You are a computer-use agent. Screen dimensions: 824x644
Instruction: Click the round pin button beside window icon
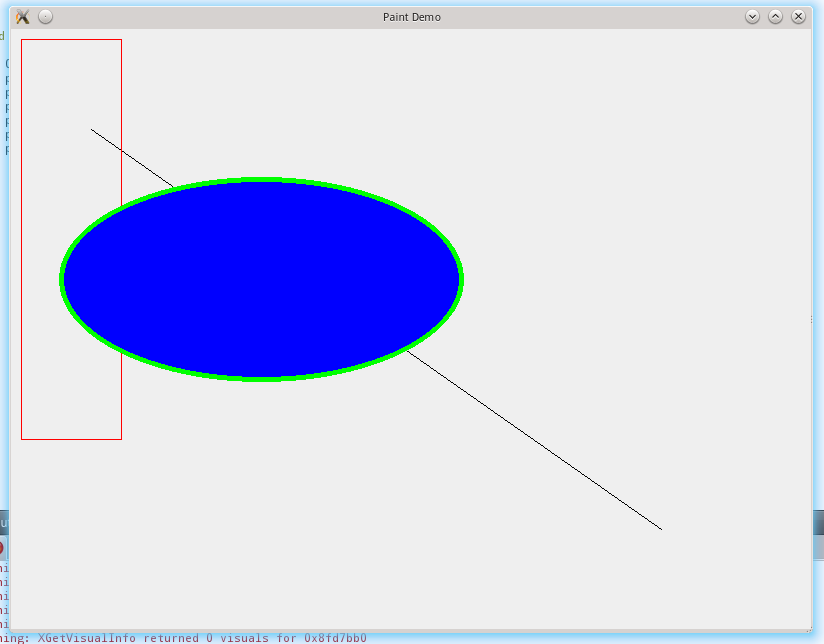point(46,17)
